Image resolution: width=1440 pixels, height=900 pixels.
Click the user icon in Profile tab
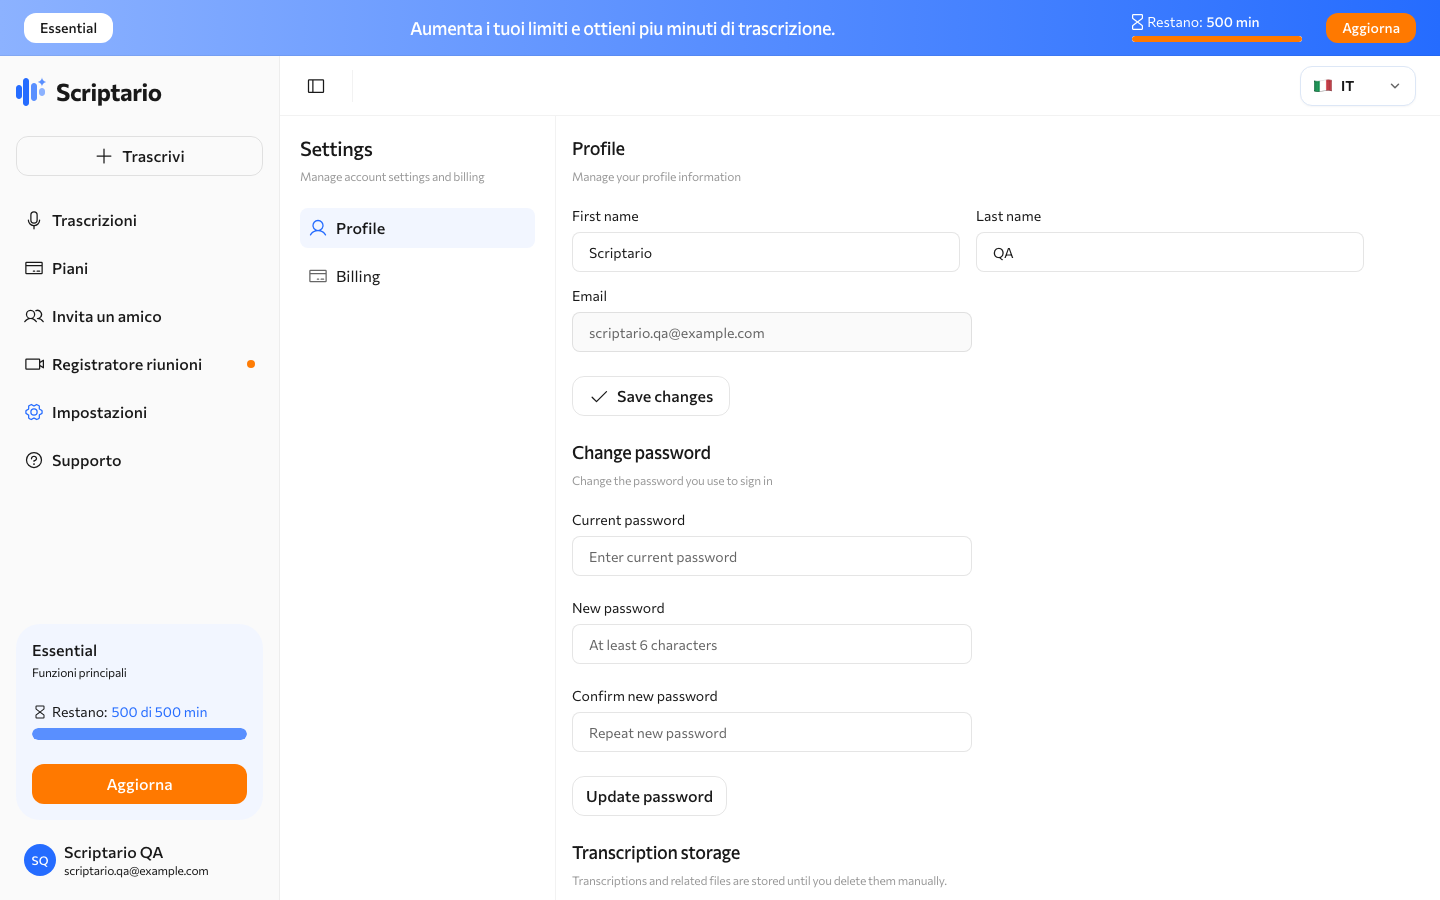(318, 228)
